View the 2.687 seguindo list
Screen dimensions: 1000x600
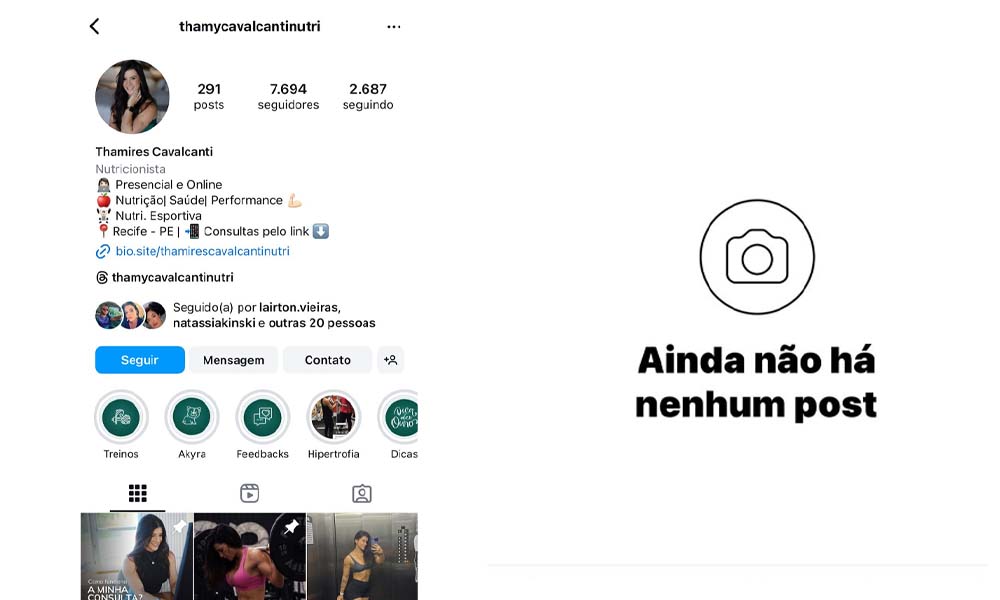click(368, 96)
